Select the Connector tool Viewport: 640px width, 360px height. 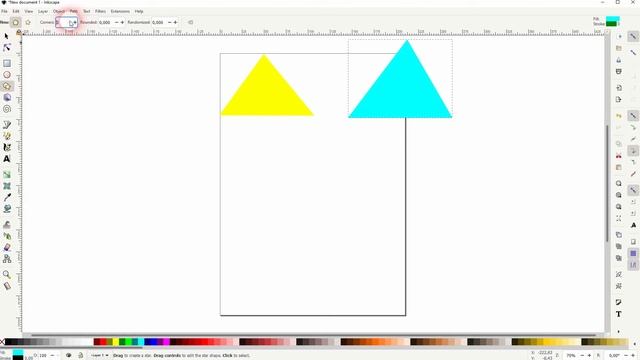7,259
